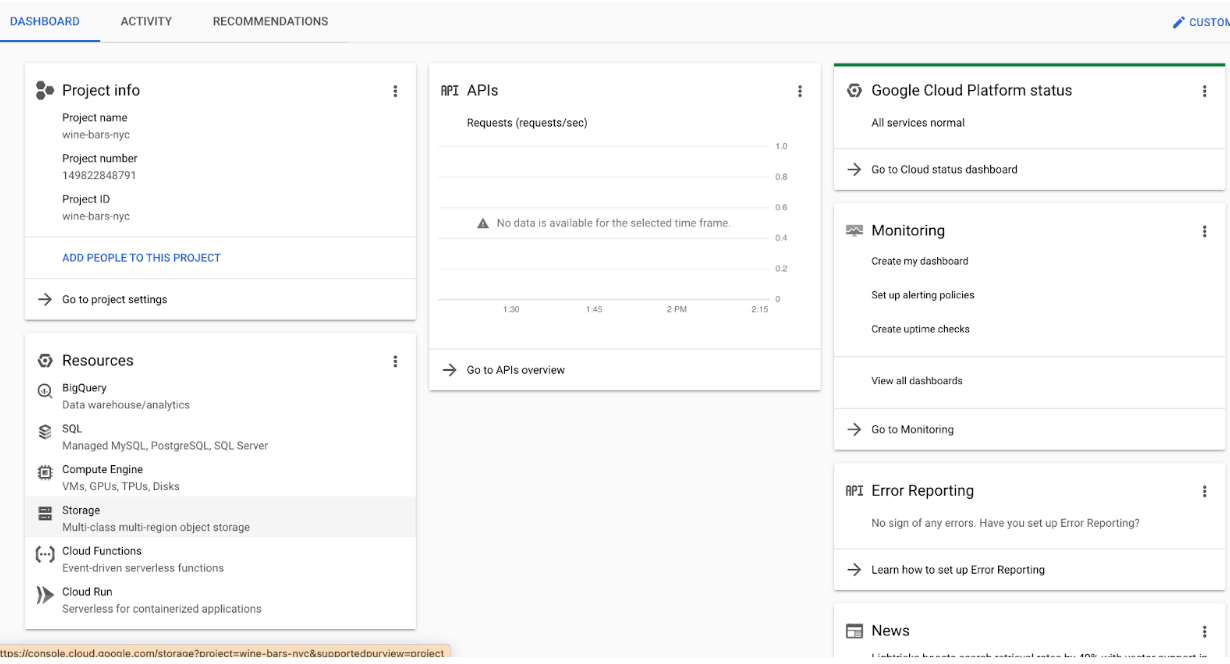The height and width of the screenshot is (664, 1230).
Task: Open the Error Reporting card overflow menu
Action: click(1204, 491)
